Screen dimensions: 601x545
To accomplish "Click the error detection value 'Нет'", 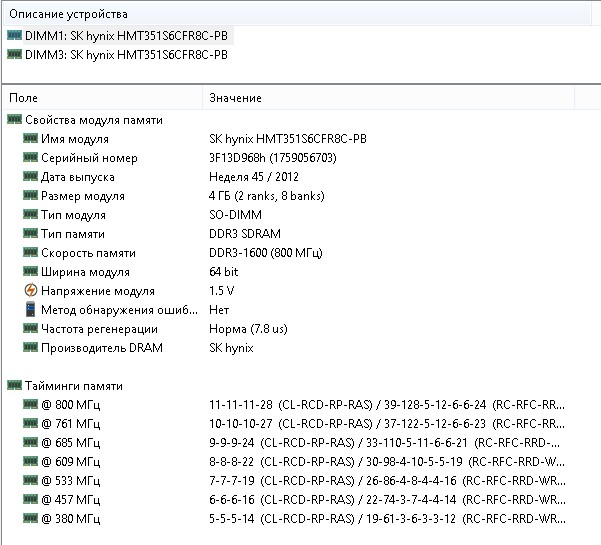I will 219,310.
